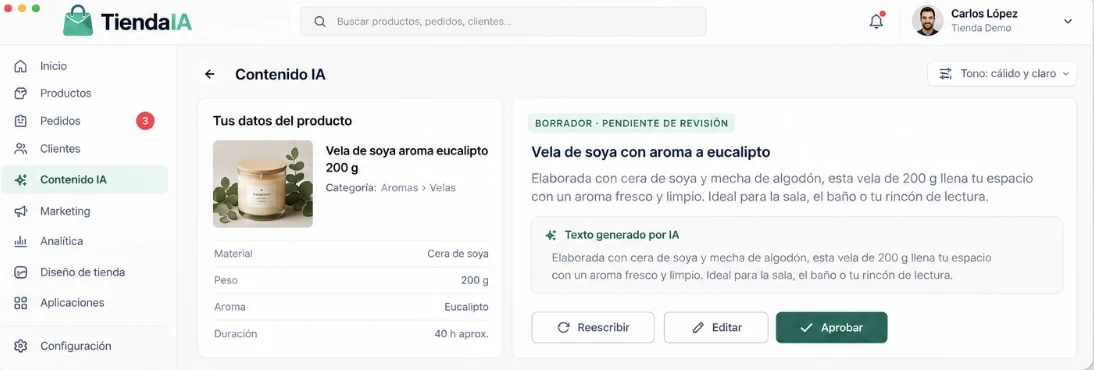Open the notifications bell
The width and height of the screenshot is (1094, 370).
tap(876, 21)
